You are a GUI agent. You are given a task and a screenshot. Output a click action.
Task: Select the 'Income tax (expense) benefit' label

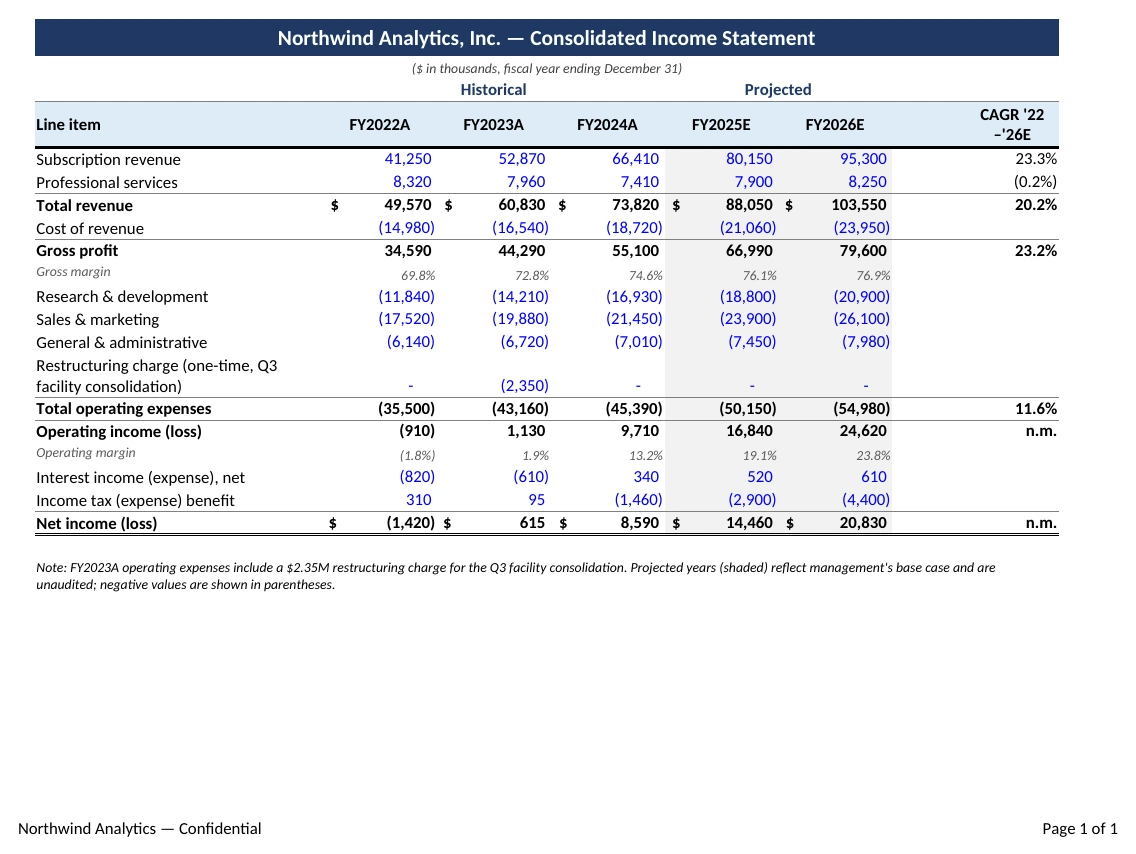point(135,501)
